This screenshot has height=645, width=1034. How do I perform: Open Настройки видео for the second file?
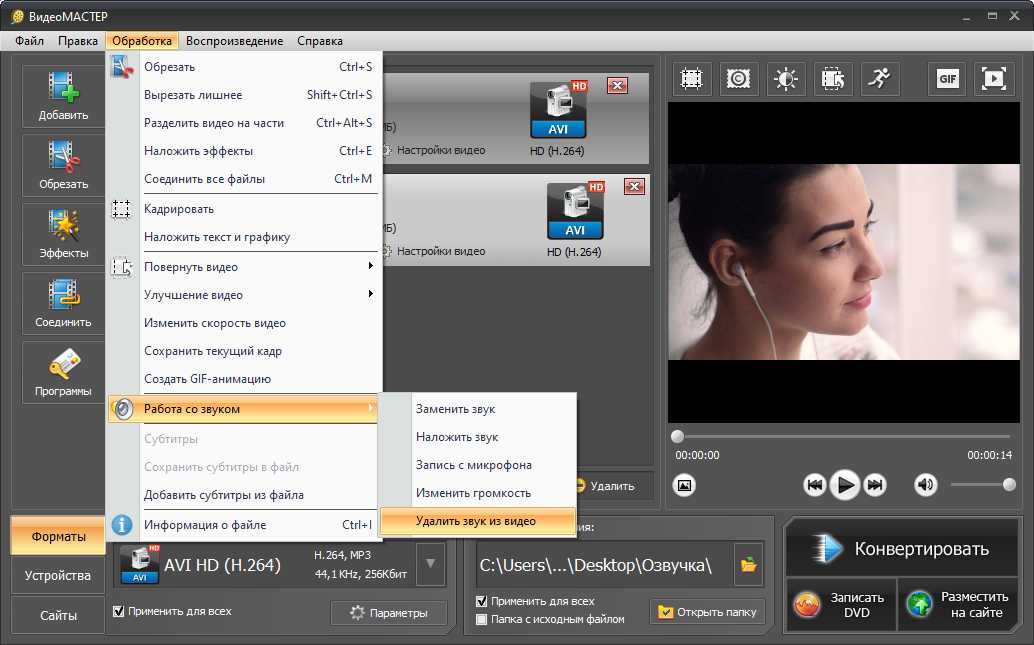coord(441,251)
